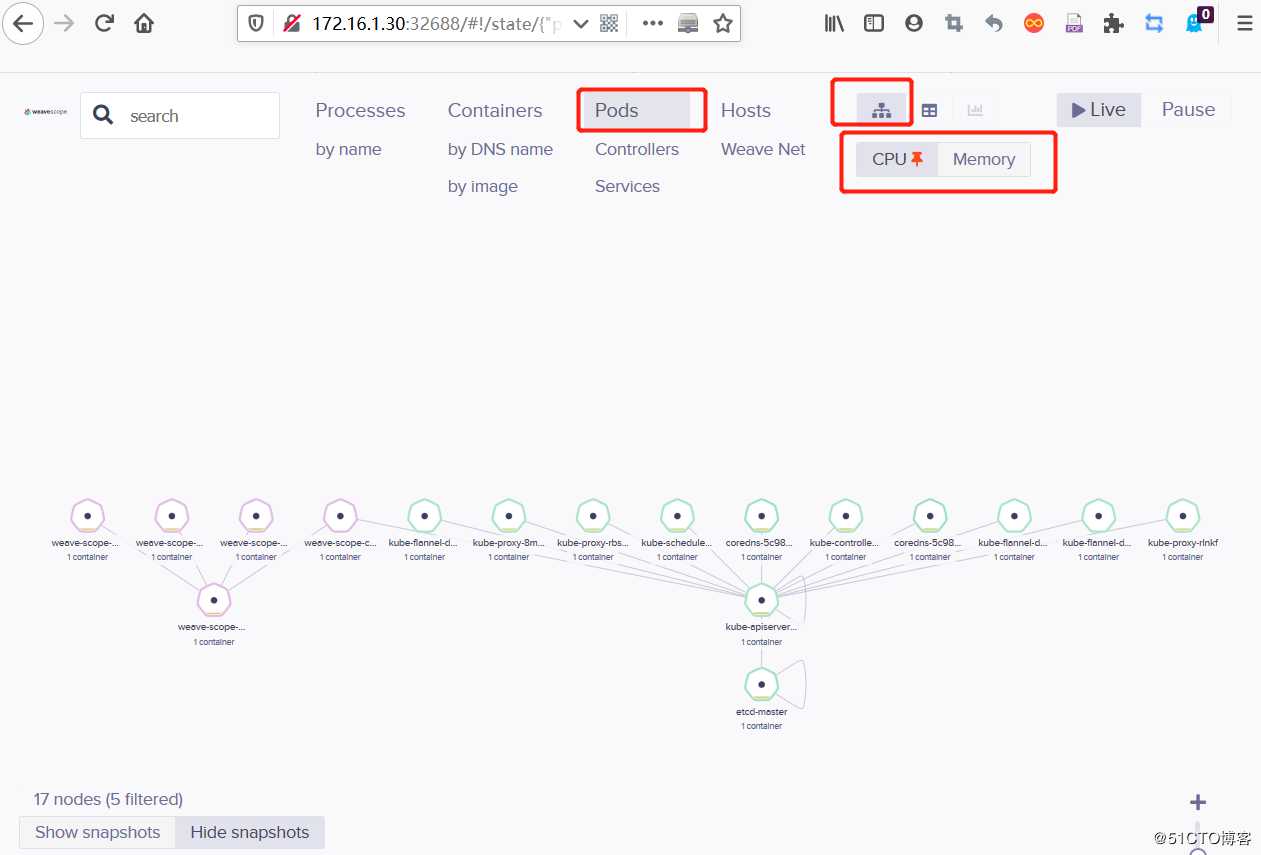Viewport: 1261px width, 855px height.
Task: Zoom in with the plus button
Action: click(x=1198, y=802)
